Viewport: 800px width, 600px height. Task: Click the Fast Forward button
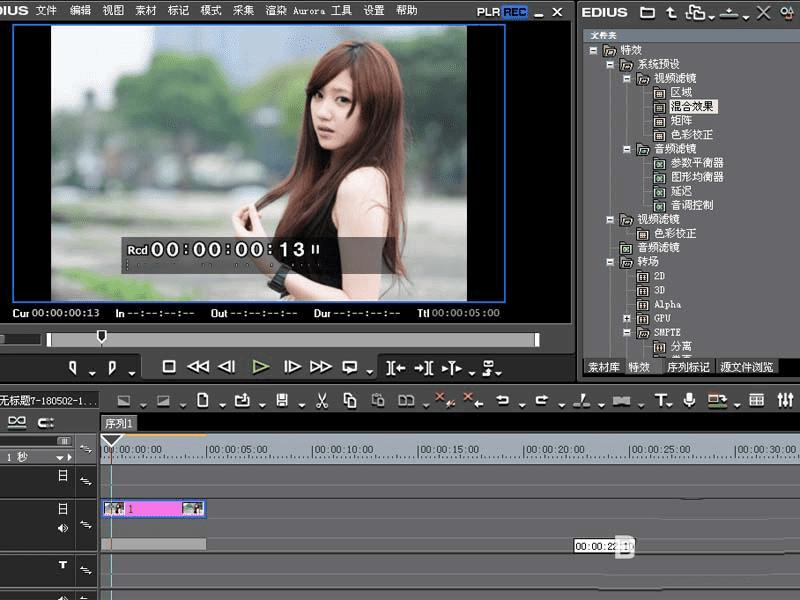[x=320, y=367]
